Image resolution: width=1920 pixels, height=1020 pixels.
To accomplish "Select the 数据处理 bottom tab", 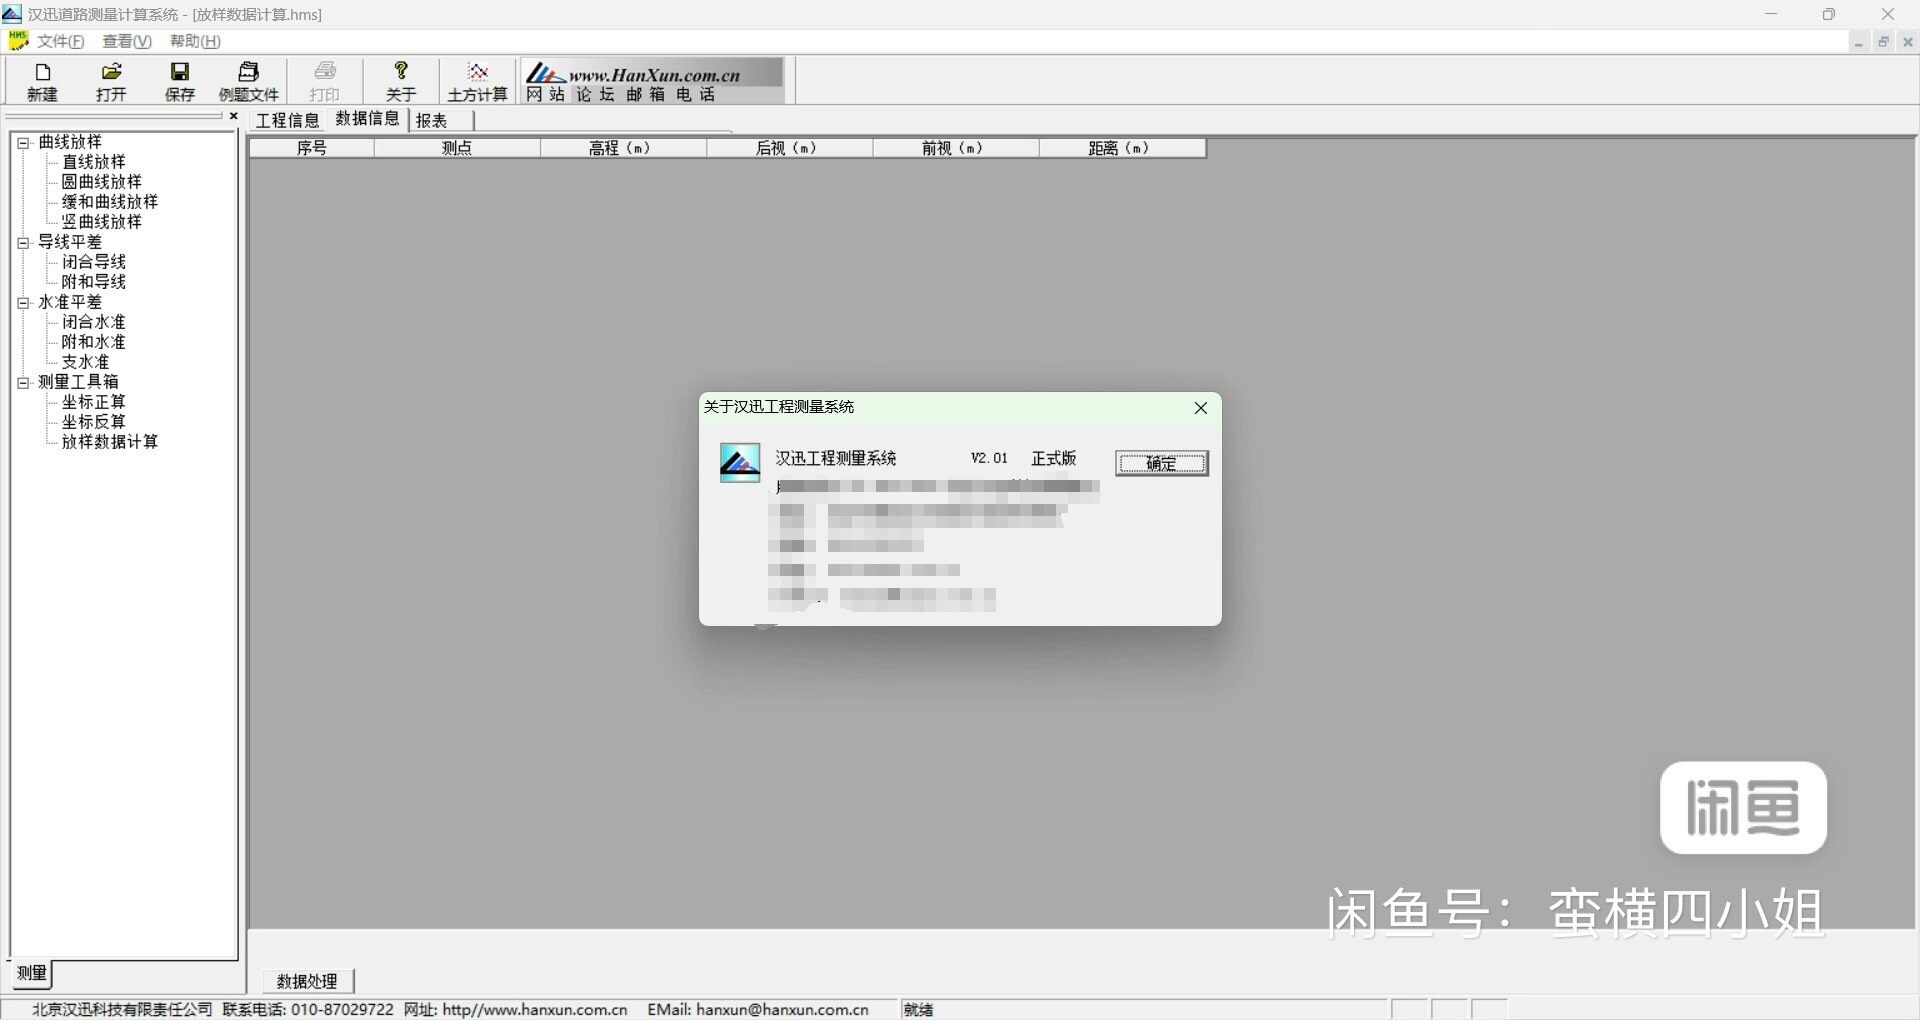I will 307,981.
